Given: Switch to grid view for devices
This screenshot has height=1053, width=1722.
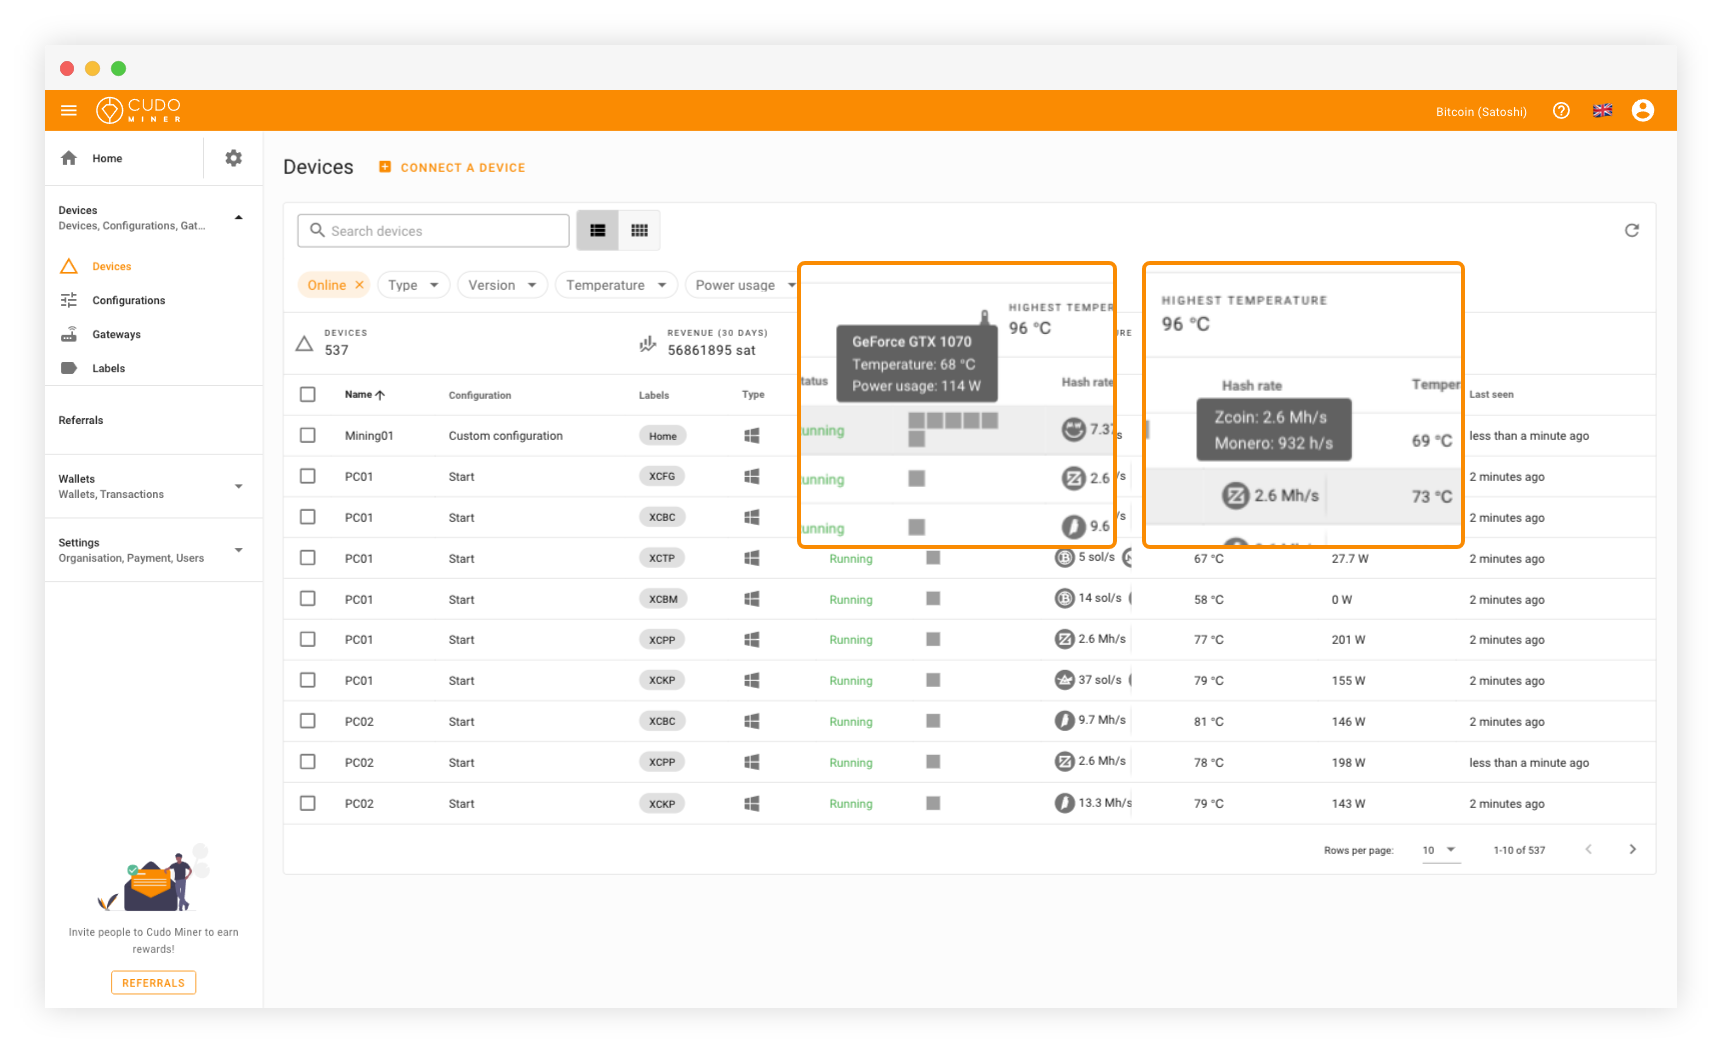Looking at the screenshot, I should click(x=639, y=230).
